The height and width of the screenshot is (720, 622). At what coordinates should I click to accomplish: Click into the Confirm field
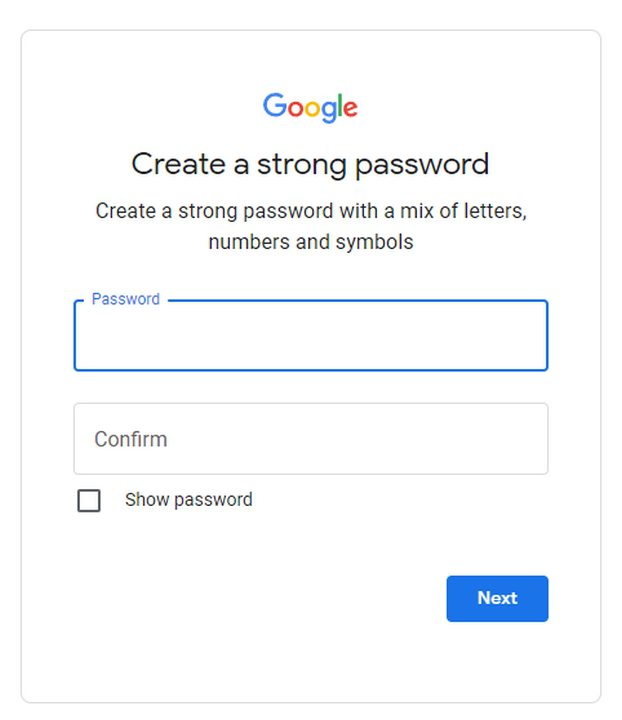(x=310, y=439)
